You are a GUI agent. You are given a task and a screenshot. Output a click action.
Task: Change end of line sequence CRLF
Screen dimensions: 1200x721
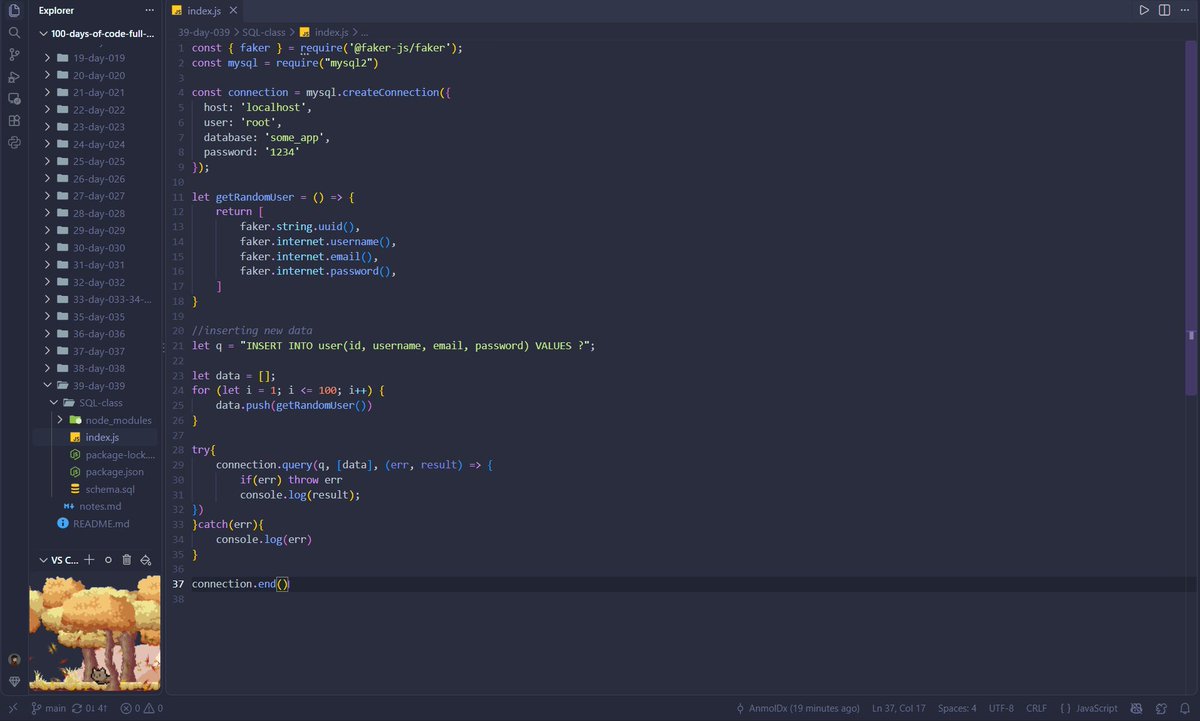(1036, 708)
